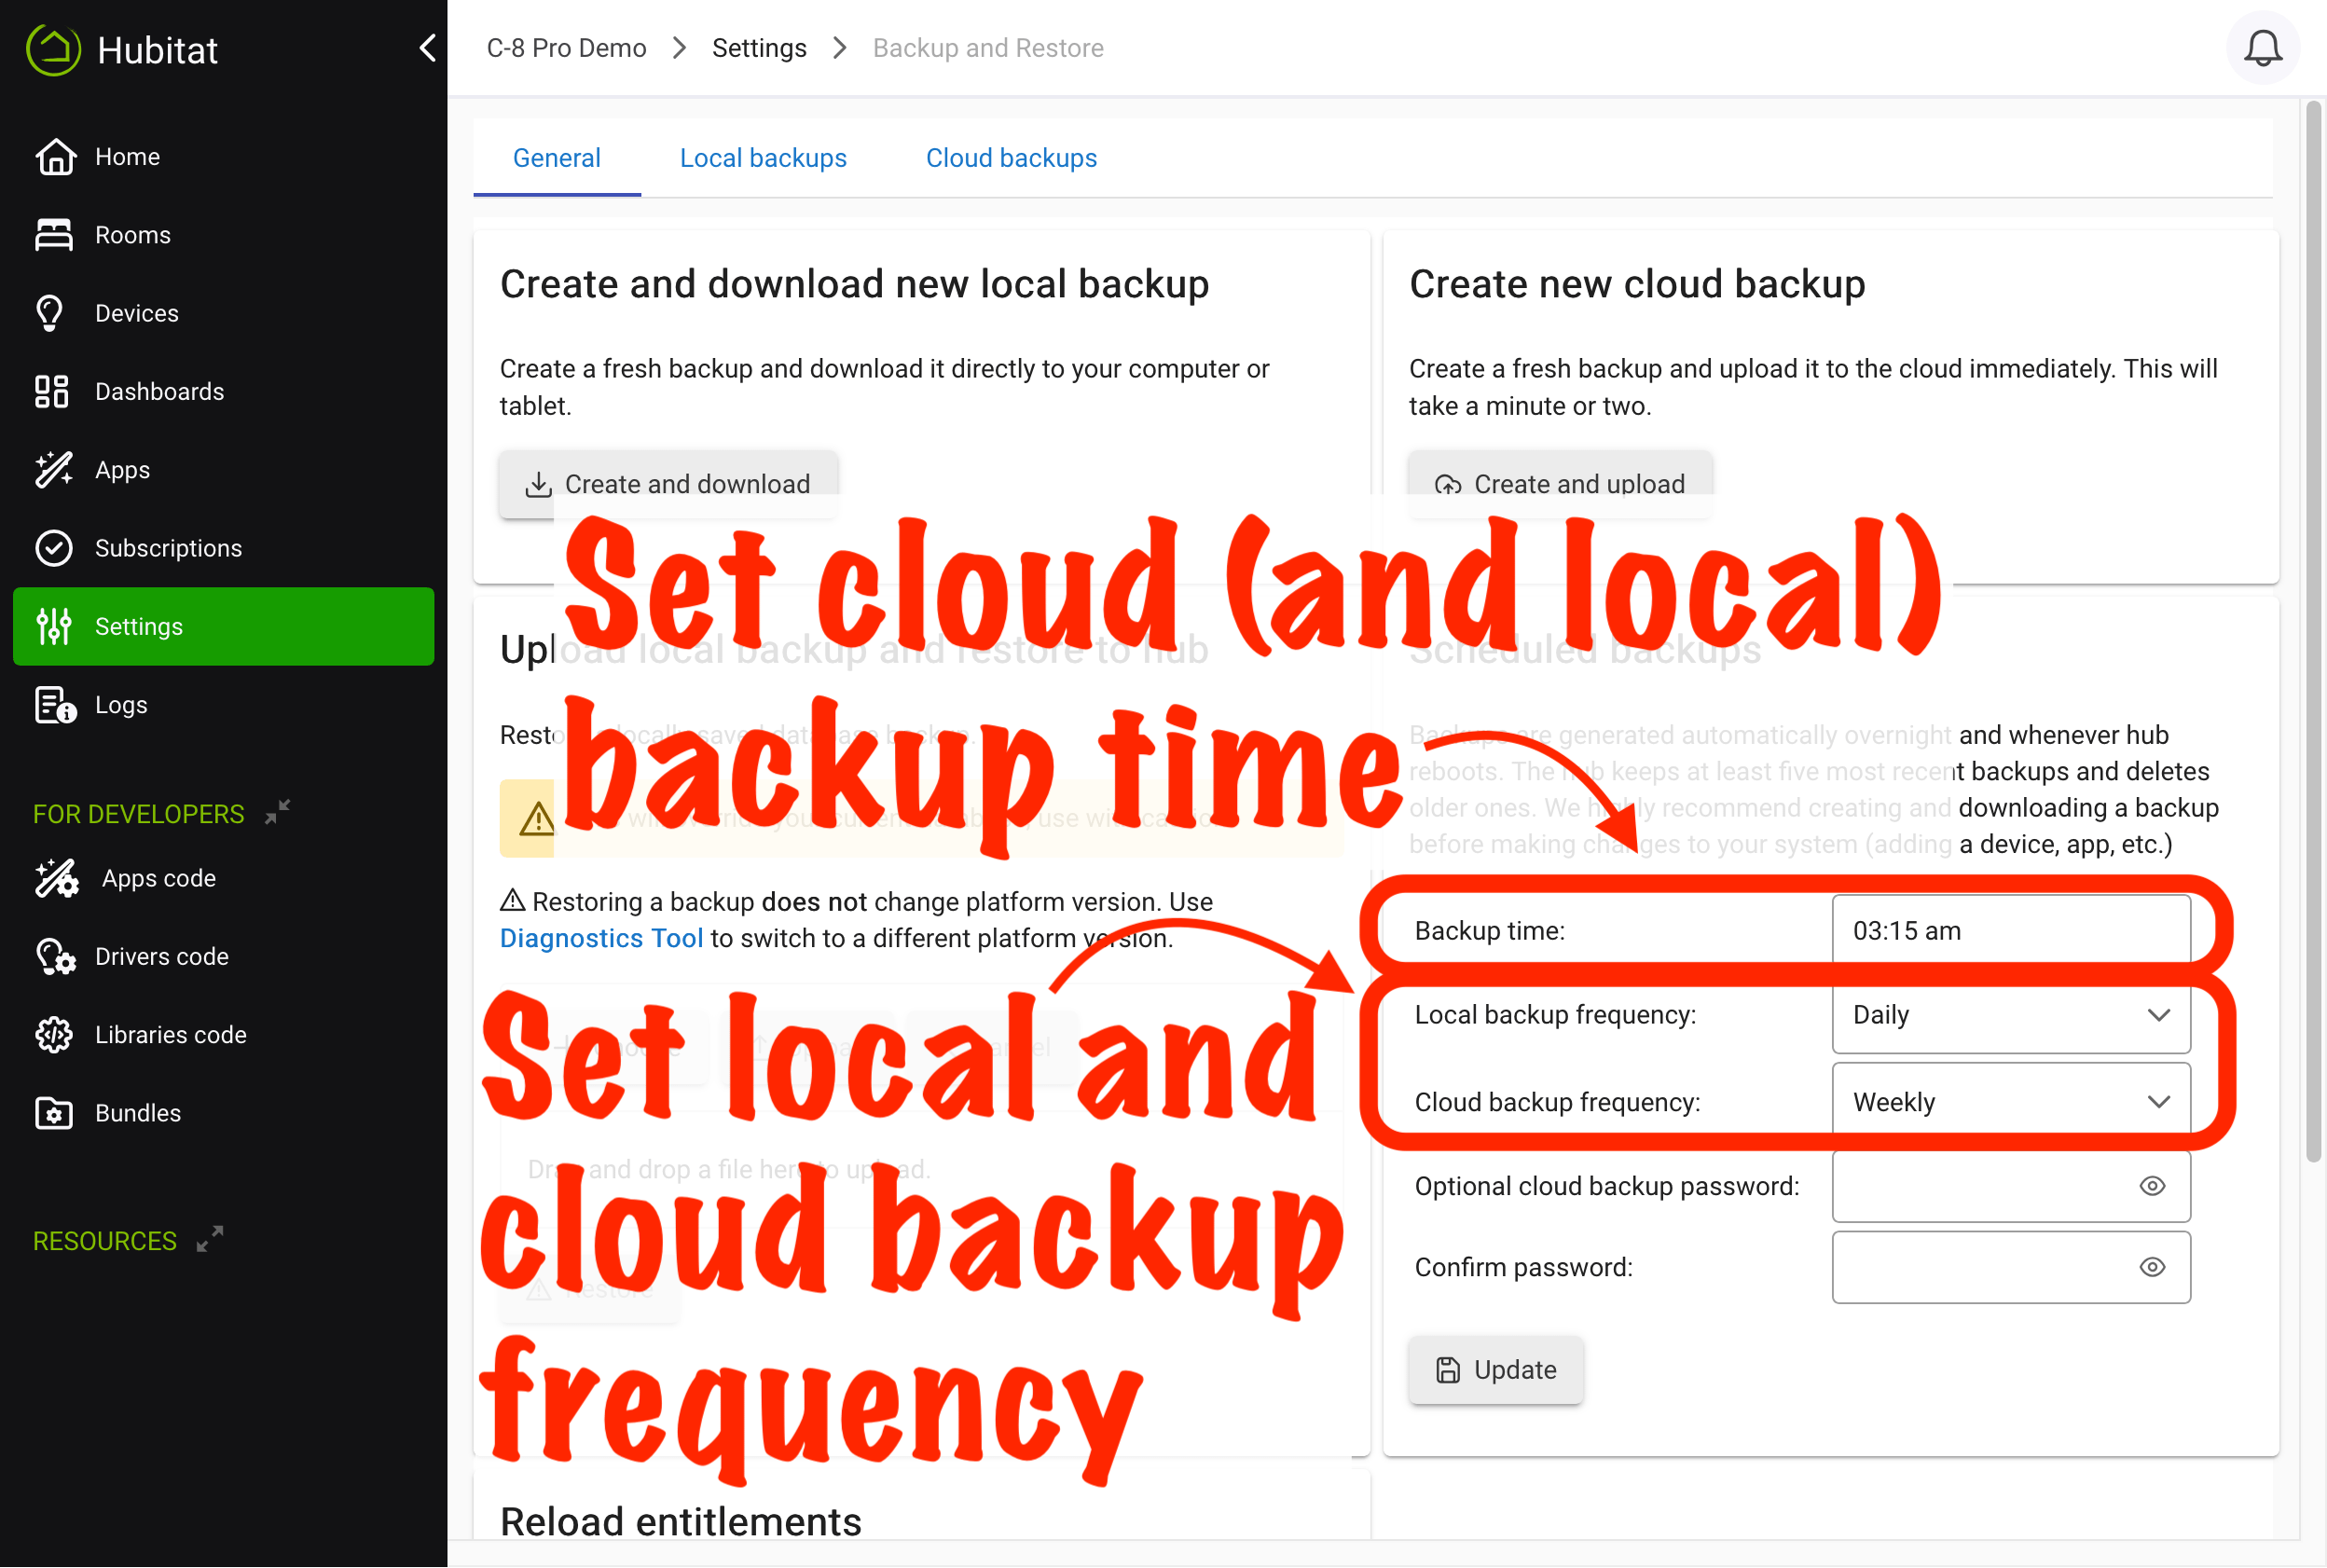Open Apps code in developer section
Image resolution: width=2327 pixels, height=1568 pixels.
click(223, 878)
